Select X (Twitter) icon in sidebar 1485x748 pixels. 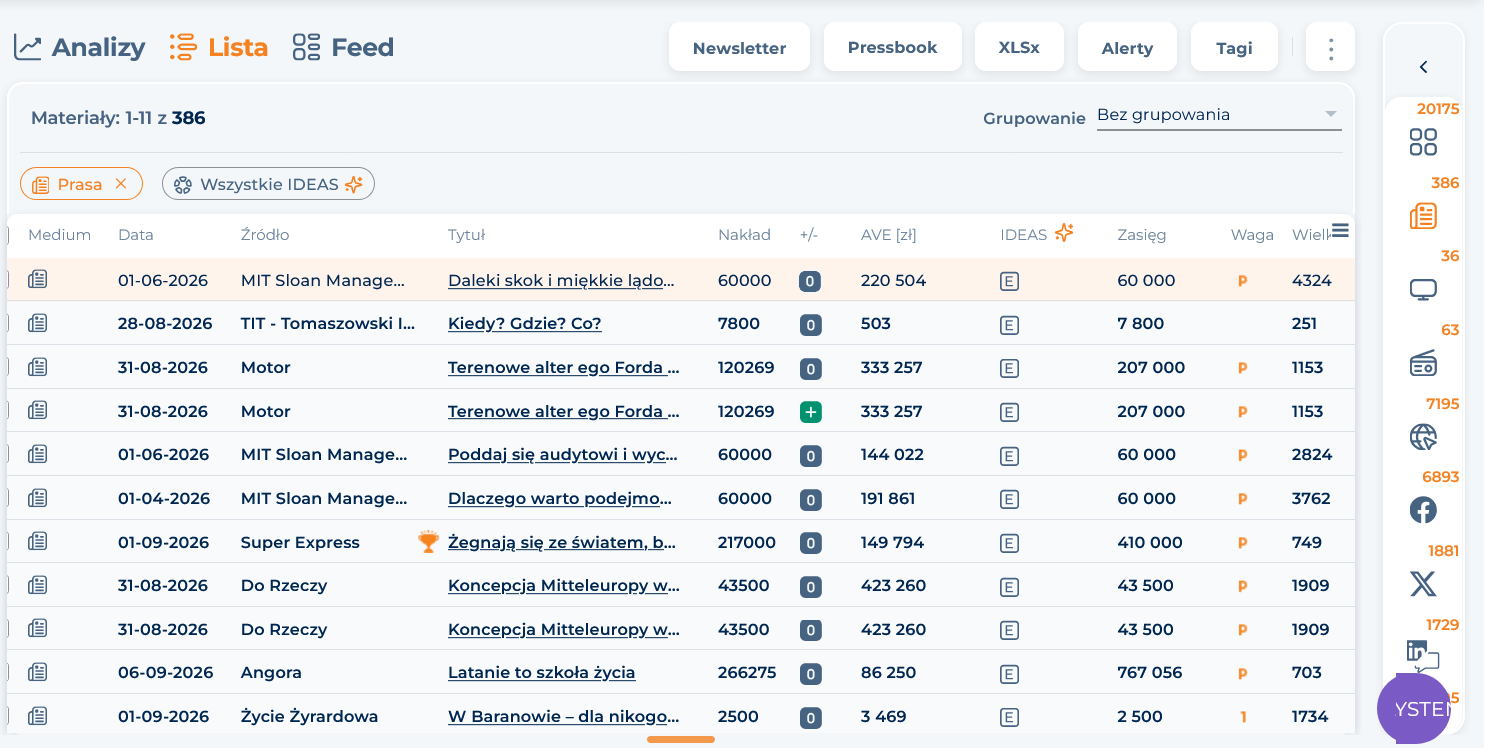[x=1423, y=584]
